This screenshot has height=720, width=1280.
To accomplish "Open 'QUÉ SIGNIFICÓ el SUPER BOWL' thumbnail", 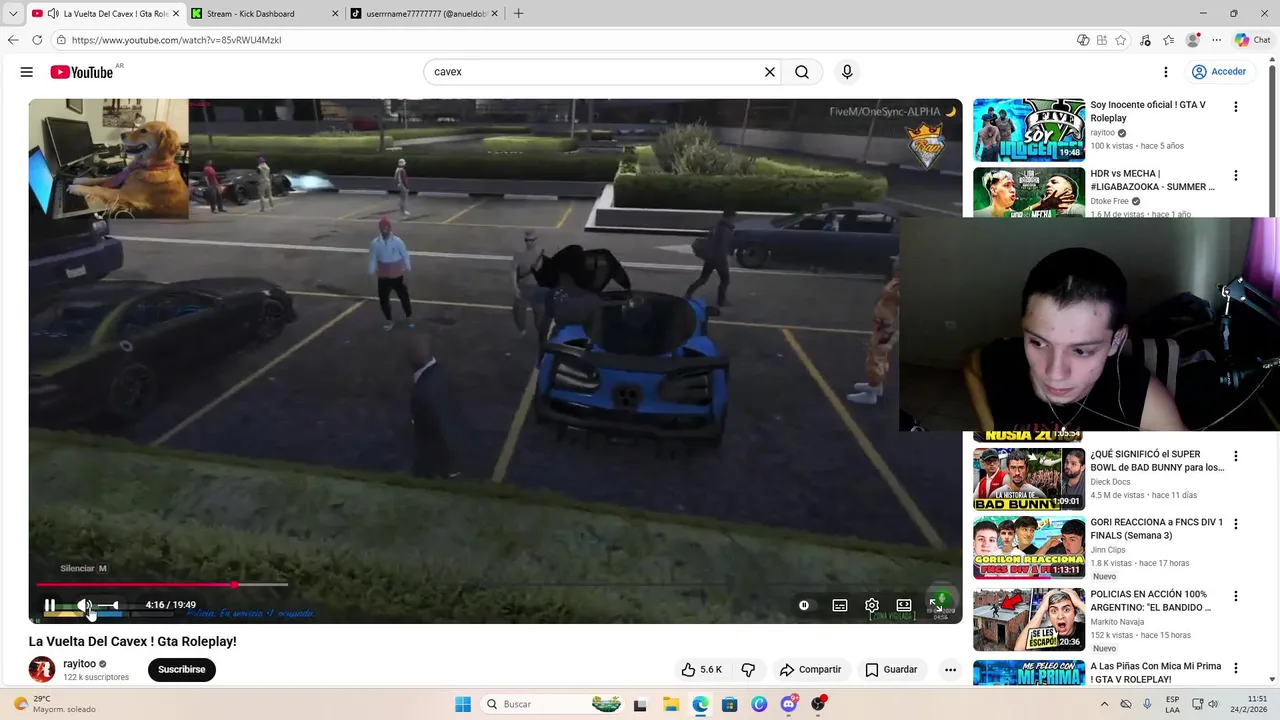I will point(1029,479).
